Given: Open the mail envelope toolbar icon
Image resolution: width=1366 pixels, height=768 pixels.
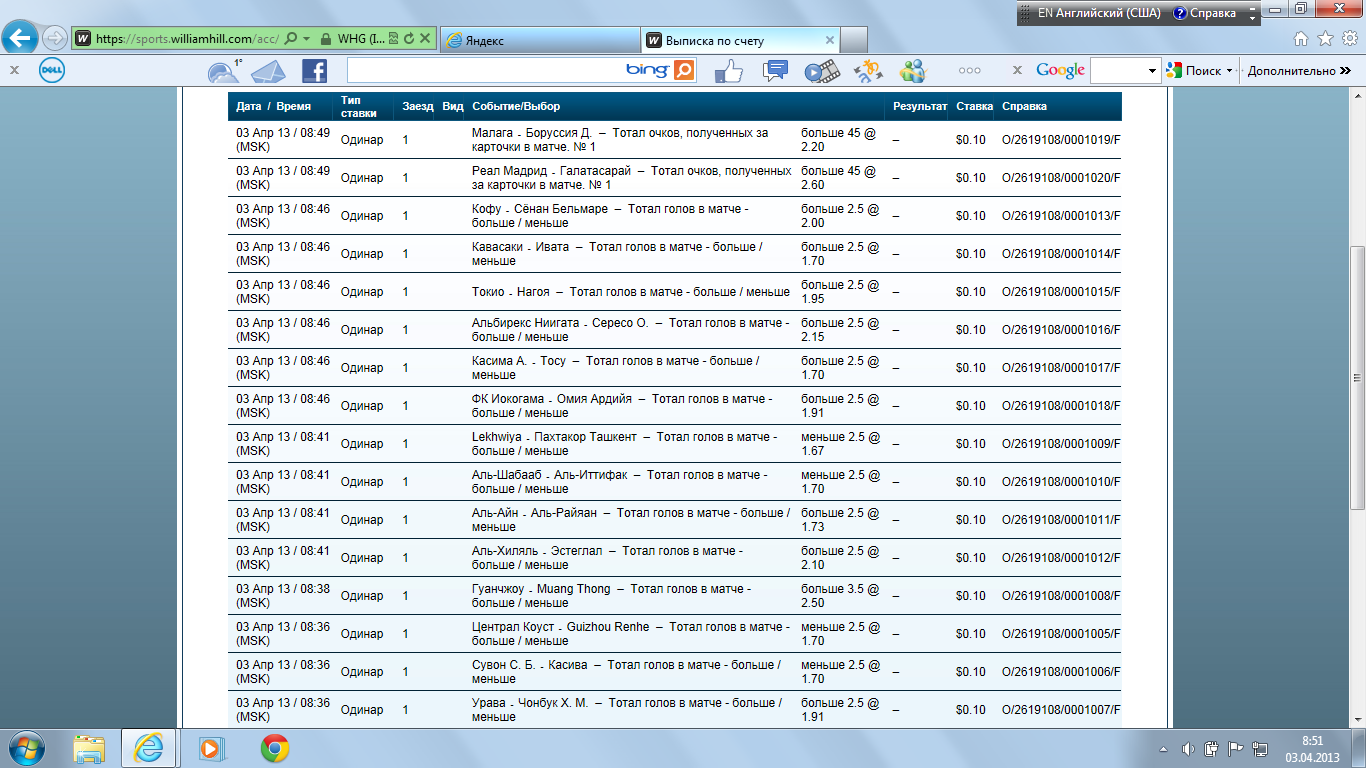Looking at the screenshot, I should pos(268,71).
